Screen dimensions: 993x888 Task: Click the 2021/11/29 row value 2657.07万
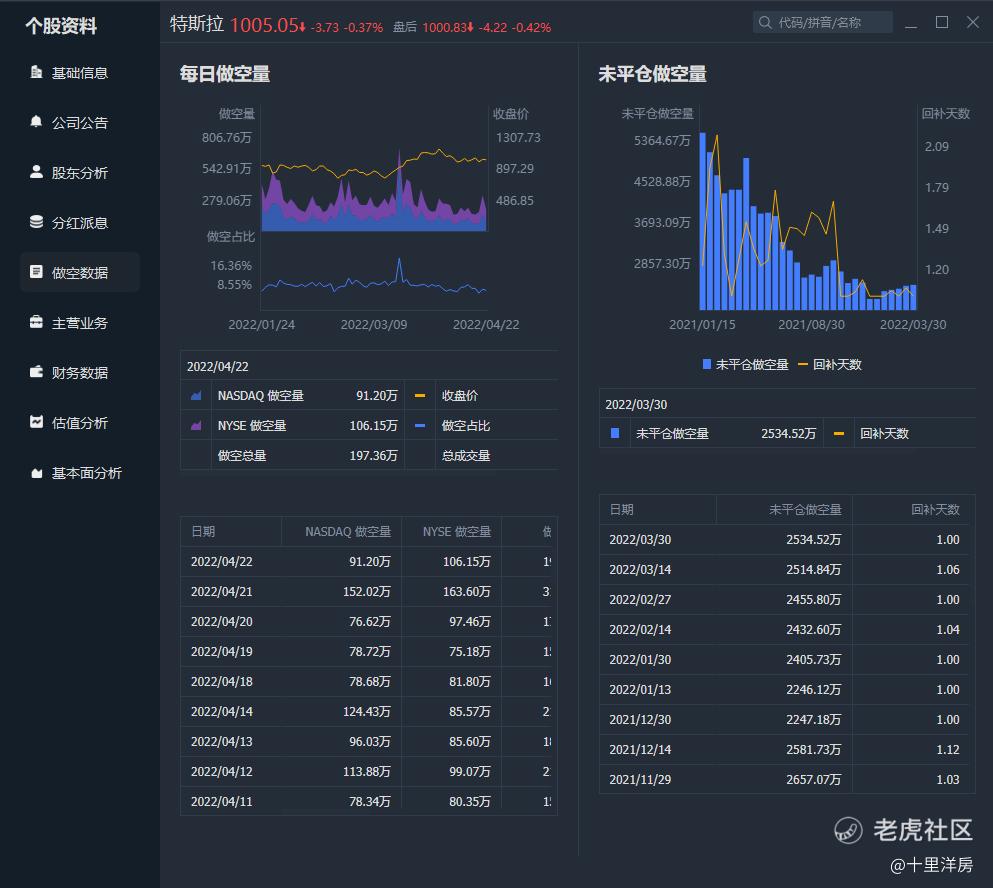pyautogui.click(x=814, y=780)
